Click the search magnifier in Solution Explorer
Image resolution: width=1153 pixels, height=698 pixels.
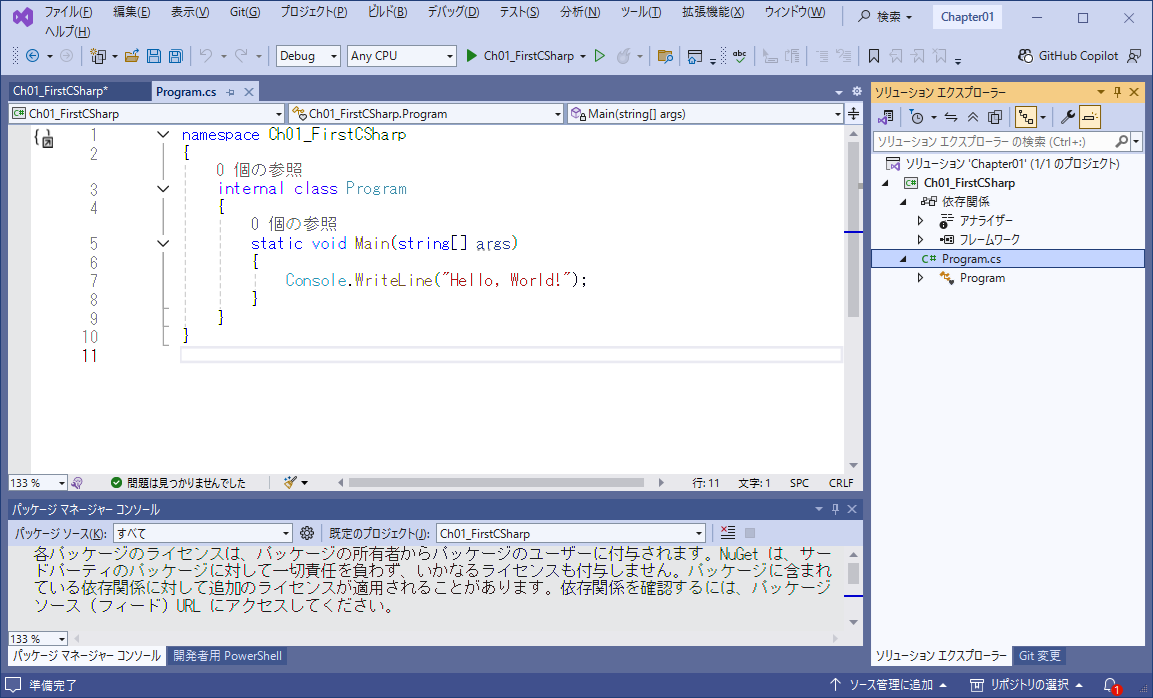coord(1121,141)
